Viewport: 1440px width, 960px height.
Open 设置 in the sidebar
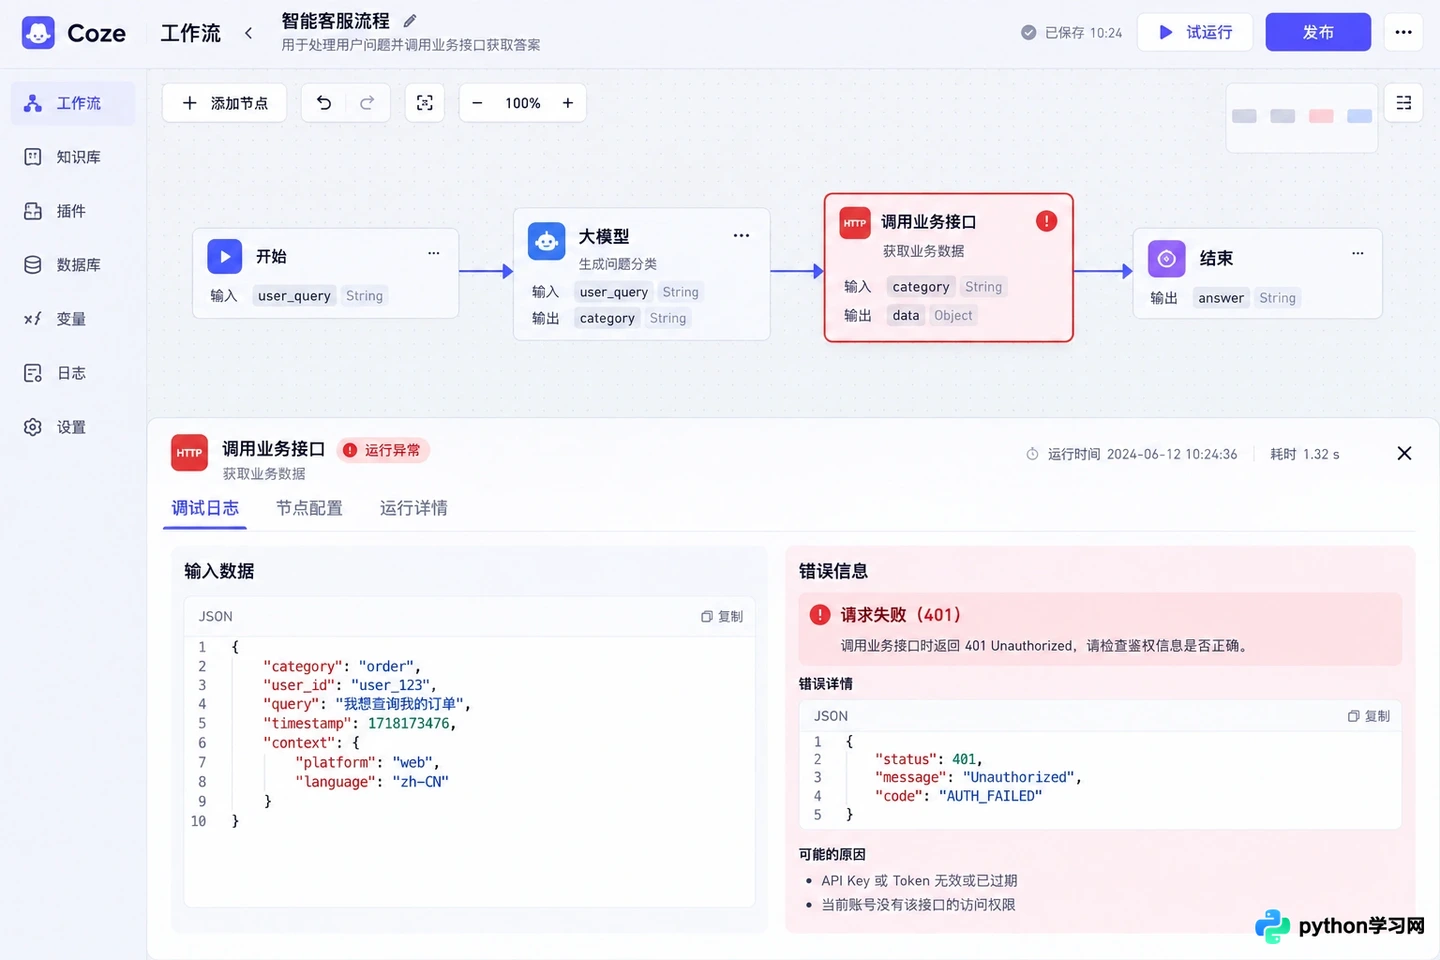[x=72, y=427]
